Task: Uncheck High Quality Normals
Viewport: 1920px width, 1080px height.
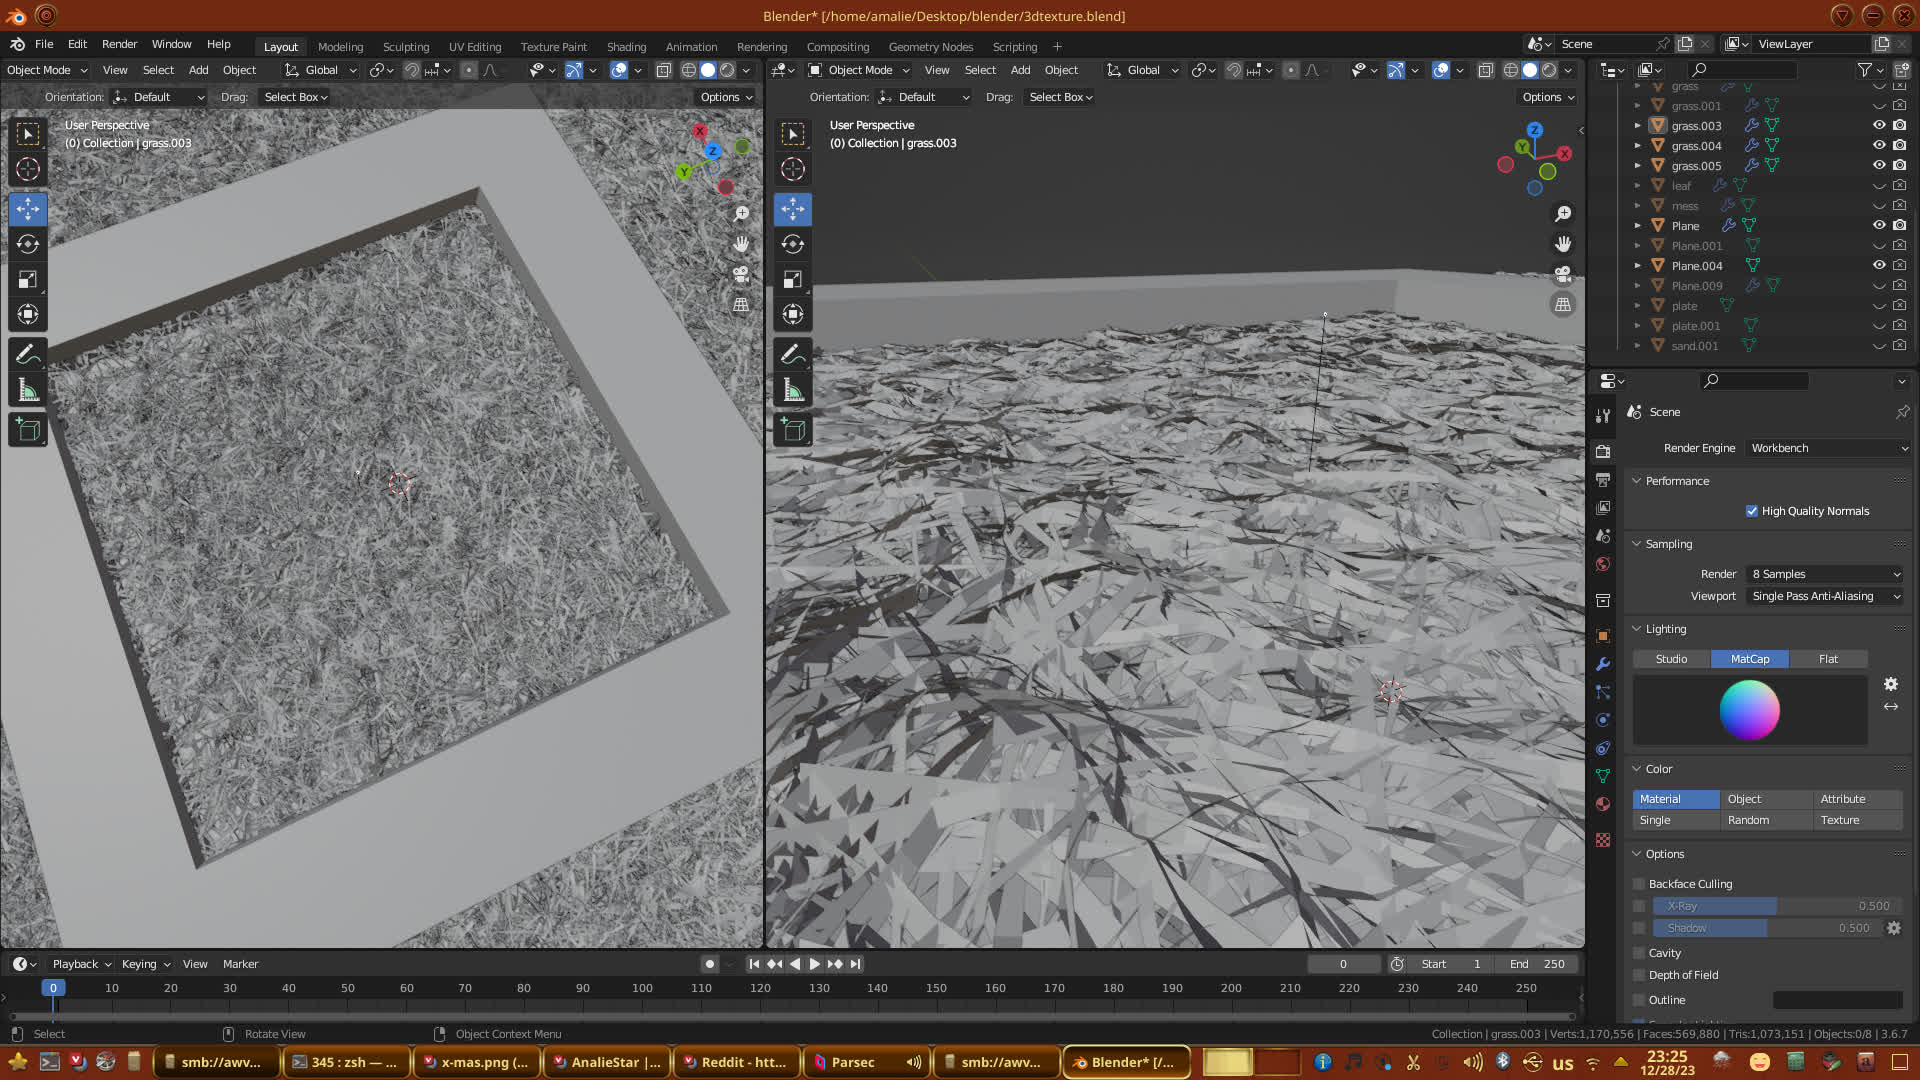Action: (x=1752, y=511)
